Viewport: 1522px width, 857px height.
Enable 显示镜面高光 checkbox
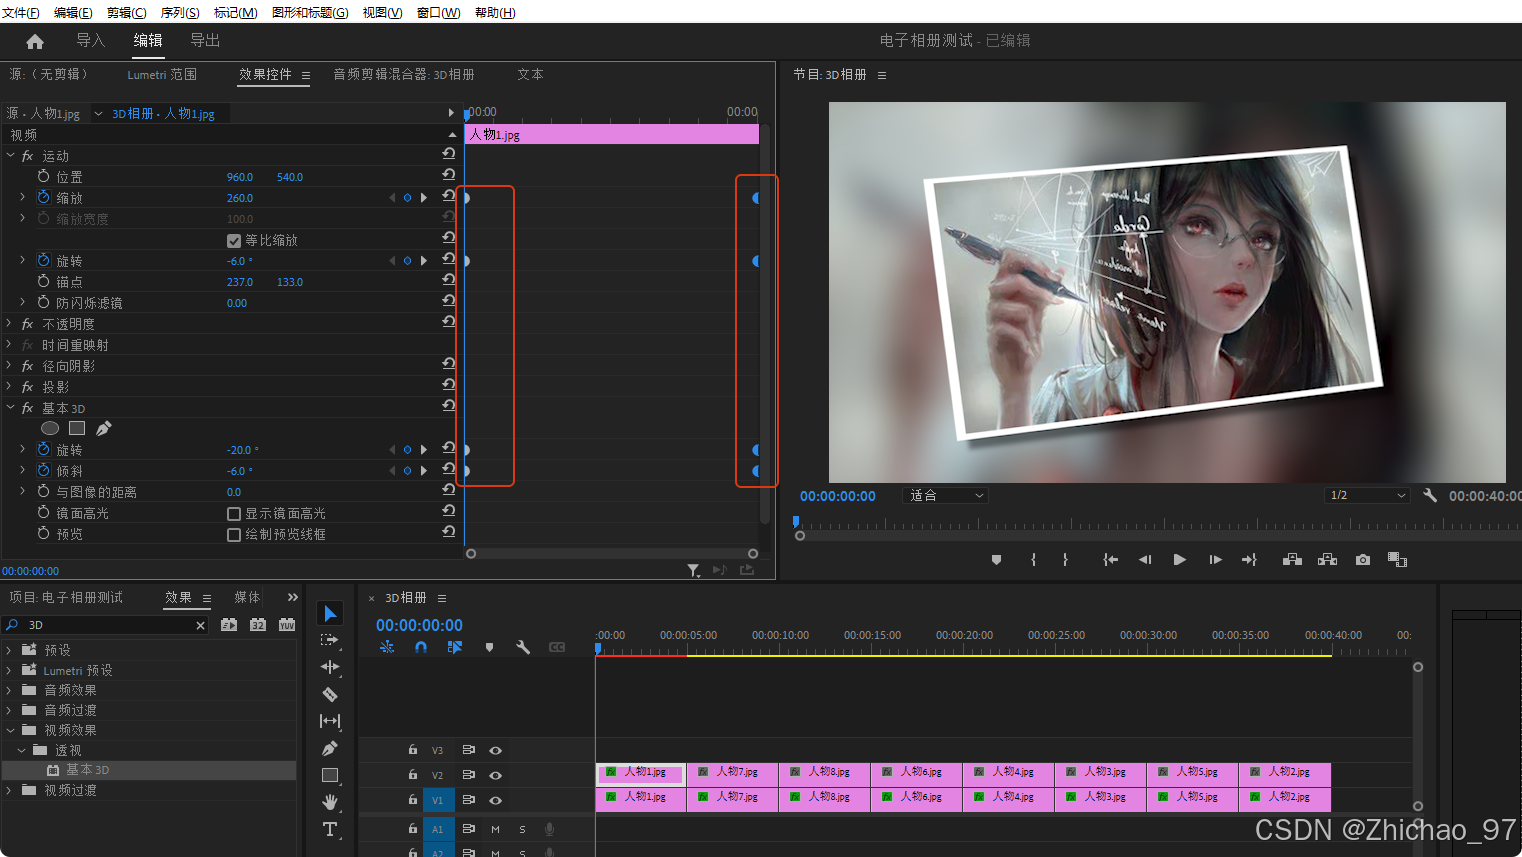(234, 514)
